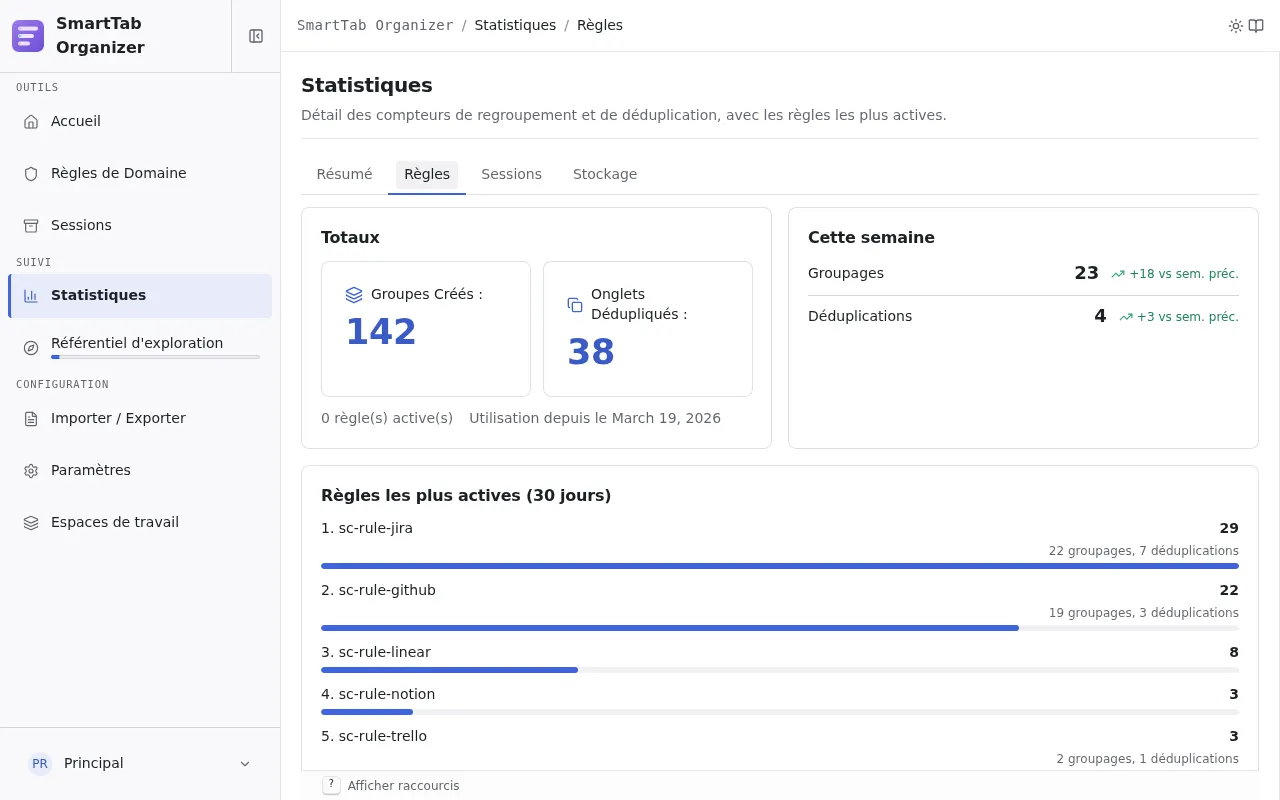This screenshot has height=800, width=1280.
Task: Click the Règles de Domaine shield icon
Action: click(x=31, y=173)
